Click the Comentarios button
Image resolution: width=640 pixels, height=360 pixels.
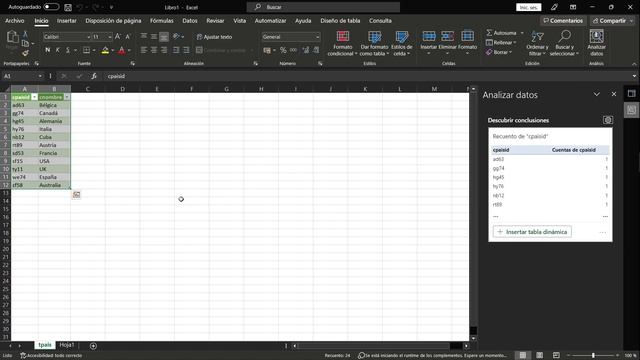point(563,21)
